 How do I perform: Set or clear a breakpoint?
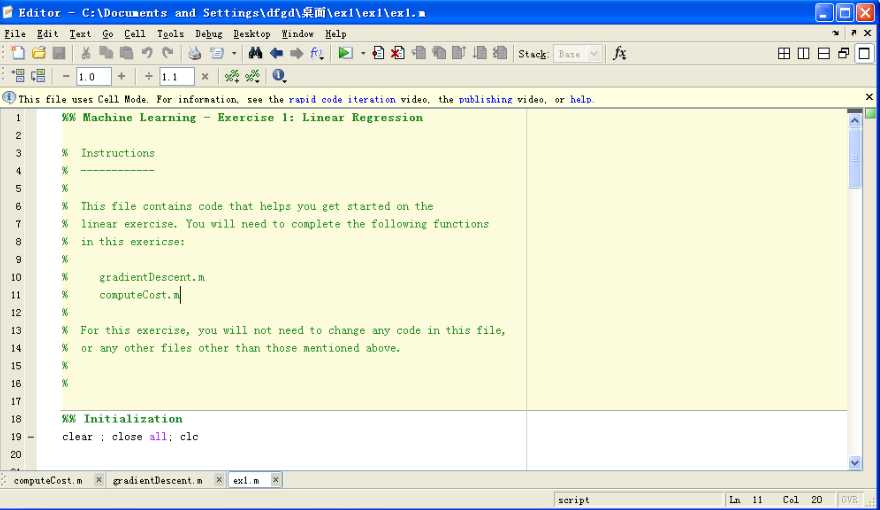tap(378, 53)
